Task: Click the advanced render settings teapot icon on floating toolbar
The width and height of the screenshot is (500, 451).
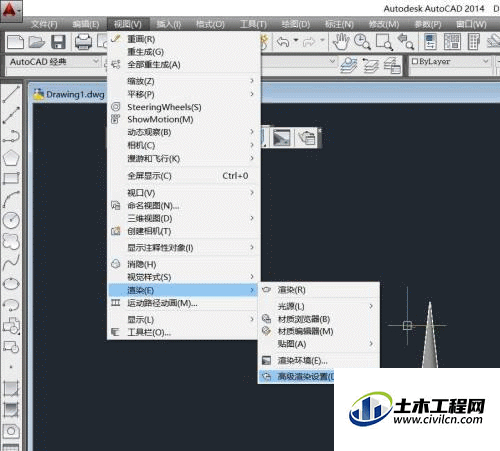Action: pos(307,137)
